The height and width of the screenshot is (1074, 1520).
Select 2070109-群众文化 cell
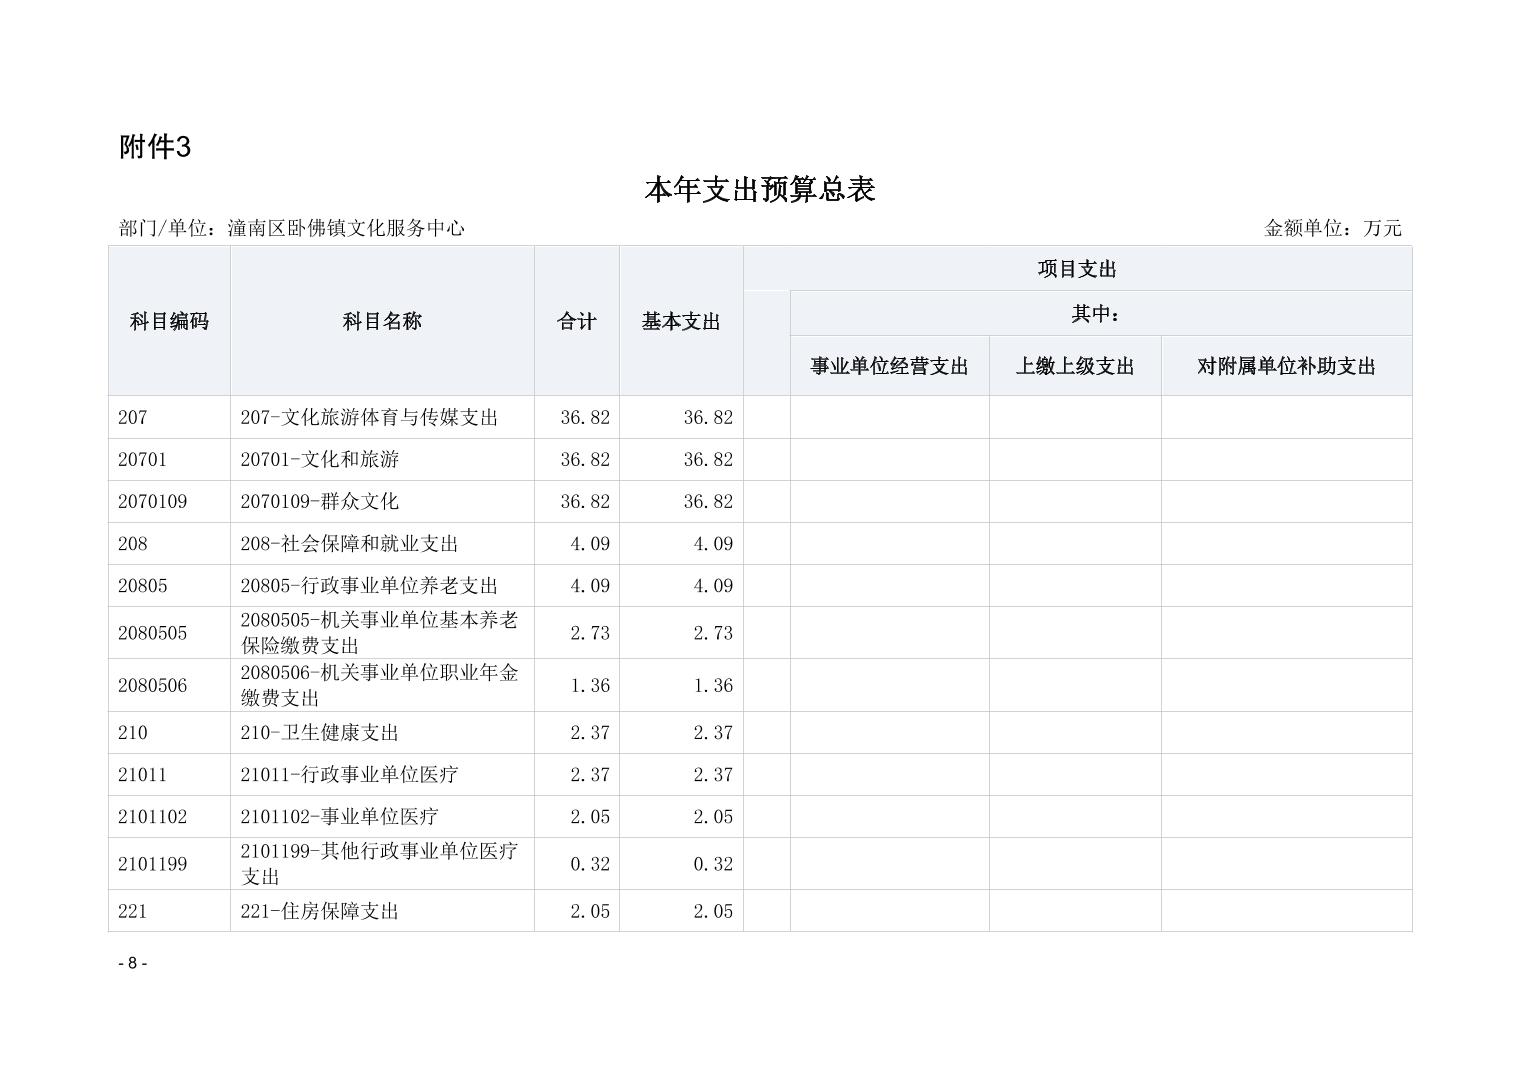click(x=382, y=501)
